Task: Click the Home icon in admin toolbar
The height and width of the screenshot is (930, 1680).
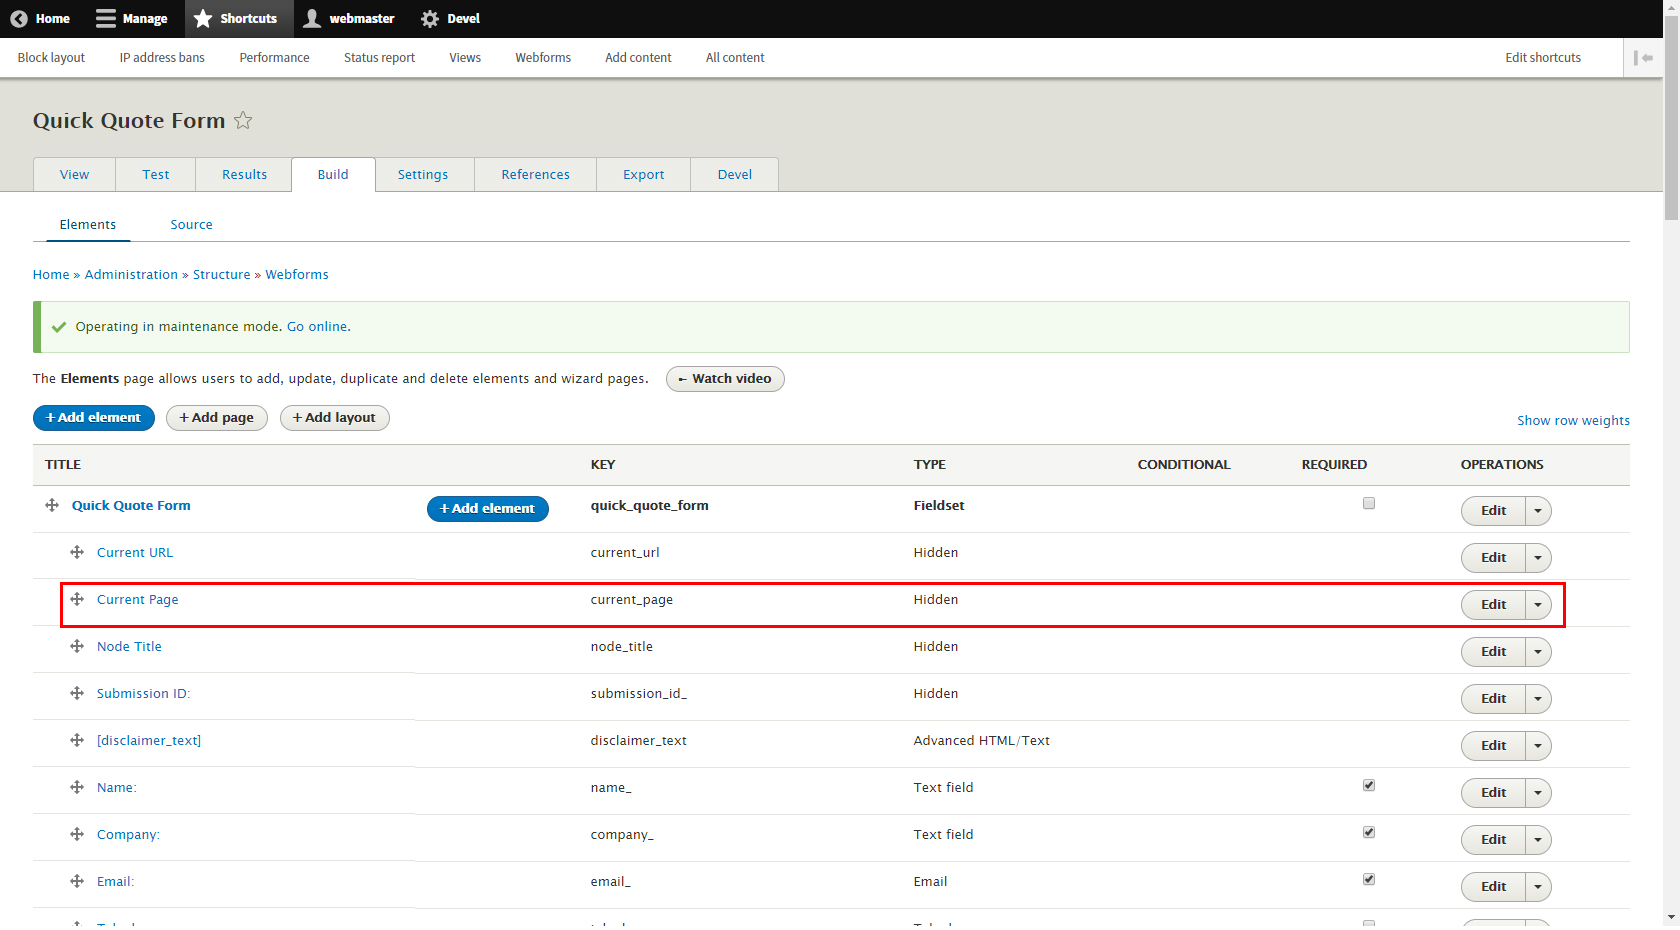Action: pyautogui.click(x=18, y=18)
